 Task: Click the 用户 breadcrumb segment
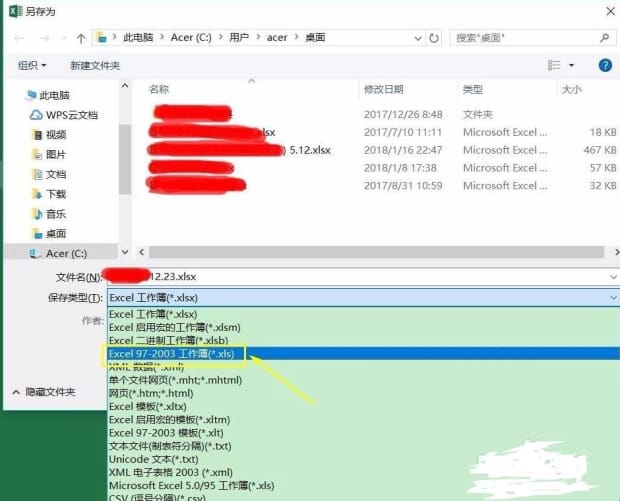(x=239, y=38)
